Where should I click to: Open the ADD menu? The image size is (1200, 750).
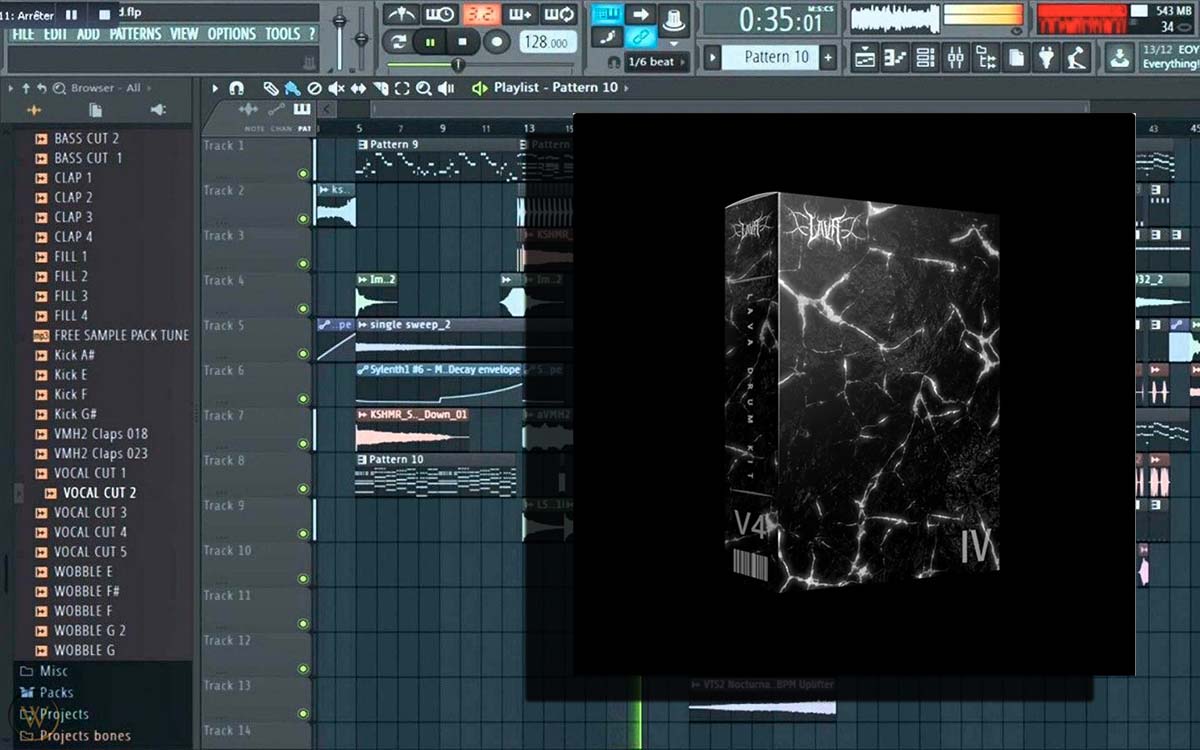coord(88,34)
